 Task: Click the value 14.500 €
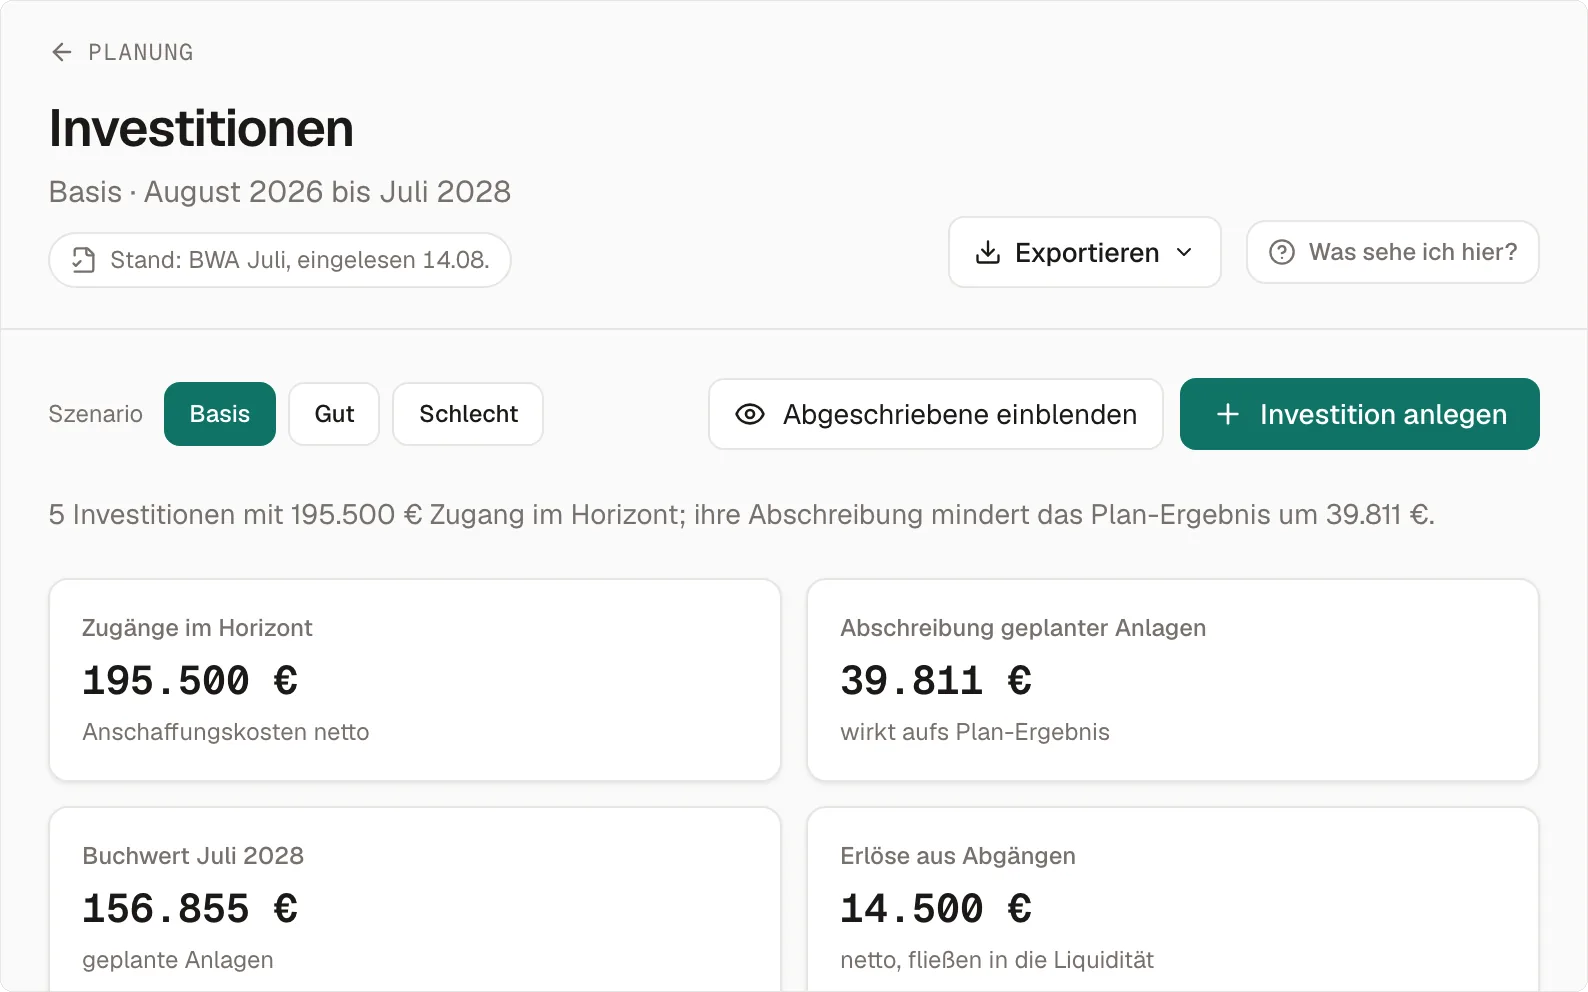936,909
